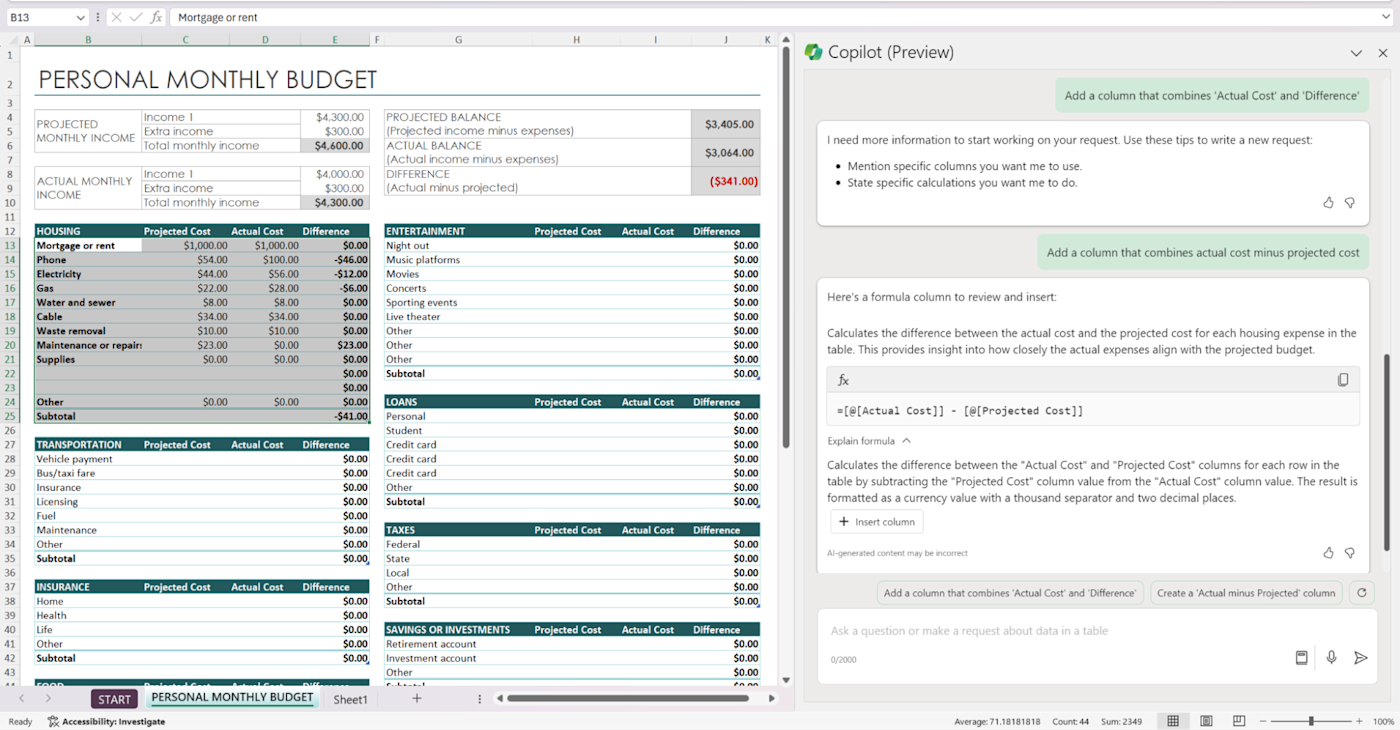Send the Copilot prompt with the arrow icon
1400x730 pixels.
[x=1360, y=658]
